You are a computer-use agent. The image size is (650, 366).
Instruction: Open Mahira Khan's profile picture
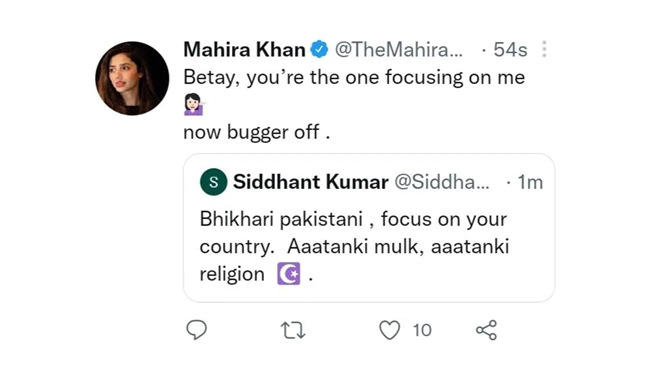pyautogui.click(x=132, y=78)
